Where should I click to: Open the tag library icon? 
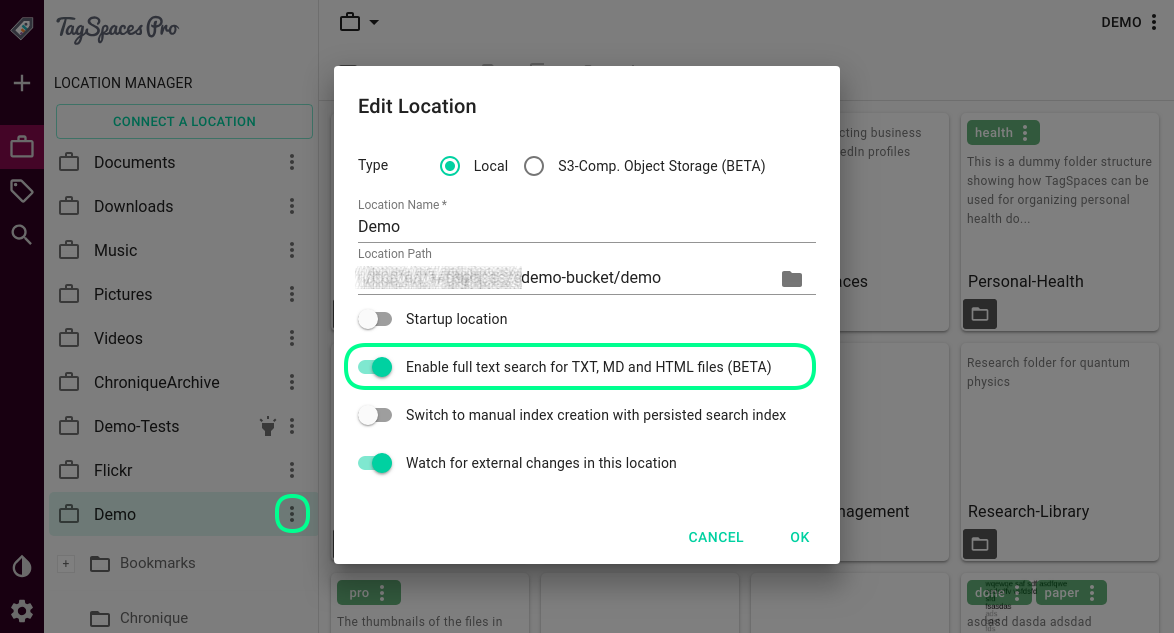(22, 191)
